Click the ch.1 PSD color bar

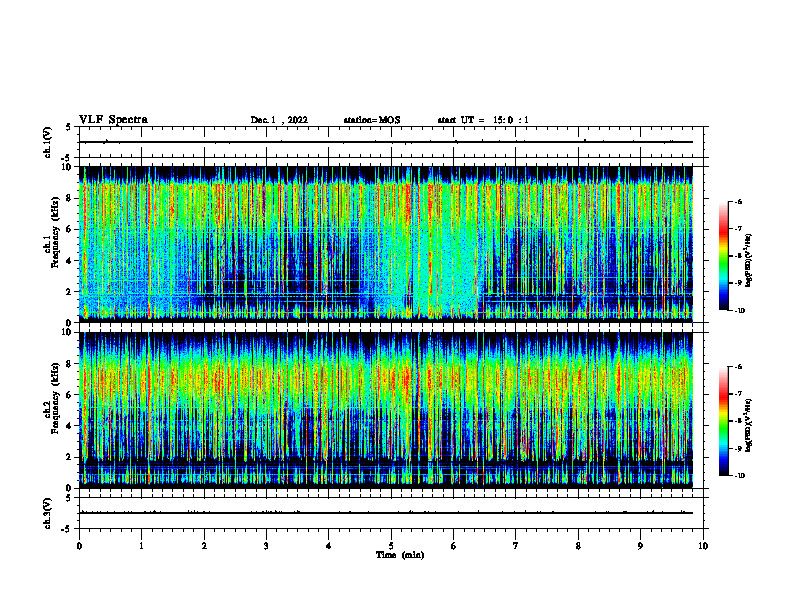pos(724,256)
